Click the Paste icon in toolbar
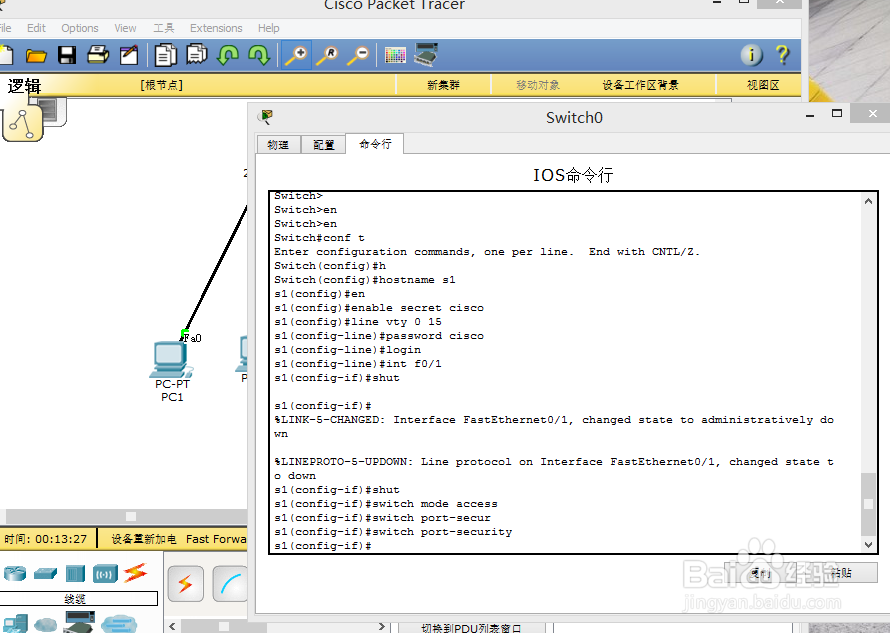The image size is (890, 633). (x=197, y=55)
